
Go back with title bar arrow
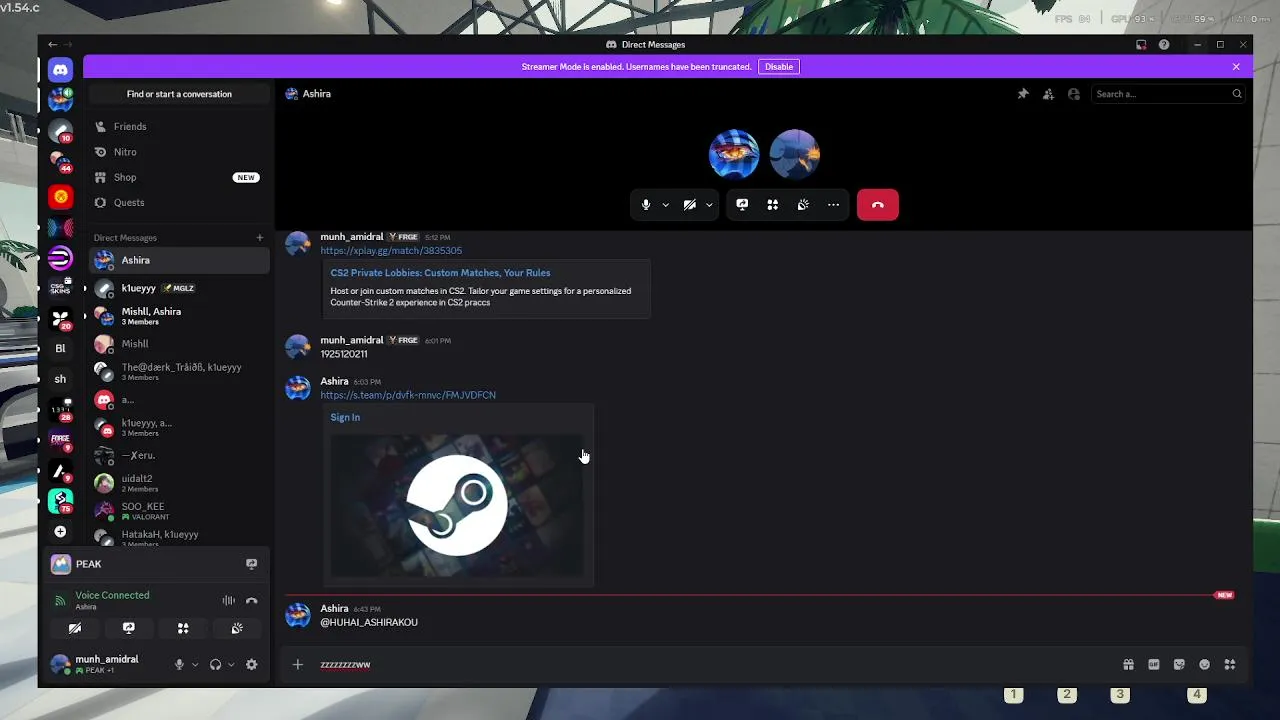click(53, 45)
